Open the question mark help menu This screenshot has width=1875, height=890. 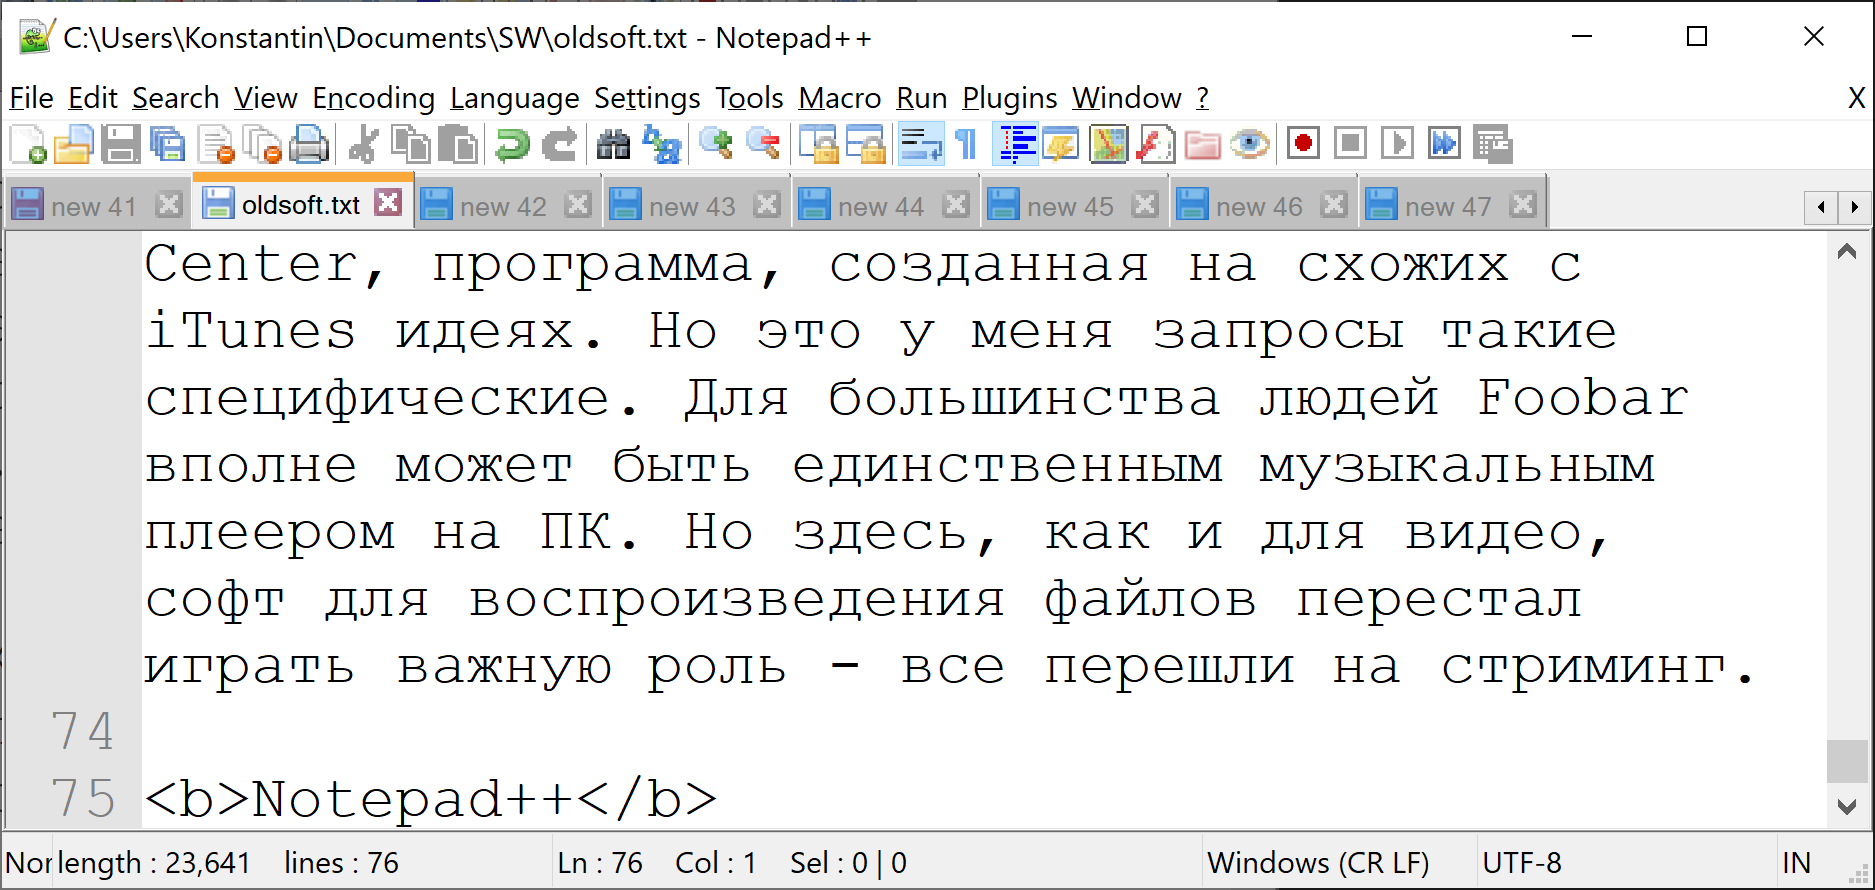pos(1203,98)
